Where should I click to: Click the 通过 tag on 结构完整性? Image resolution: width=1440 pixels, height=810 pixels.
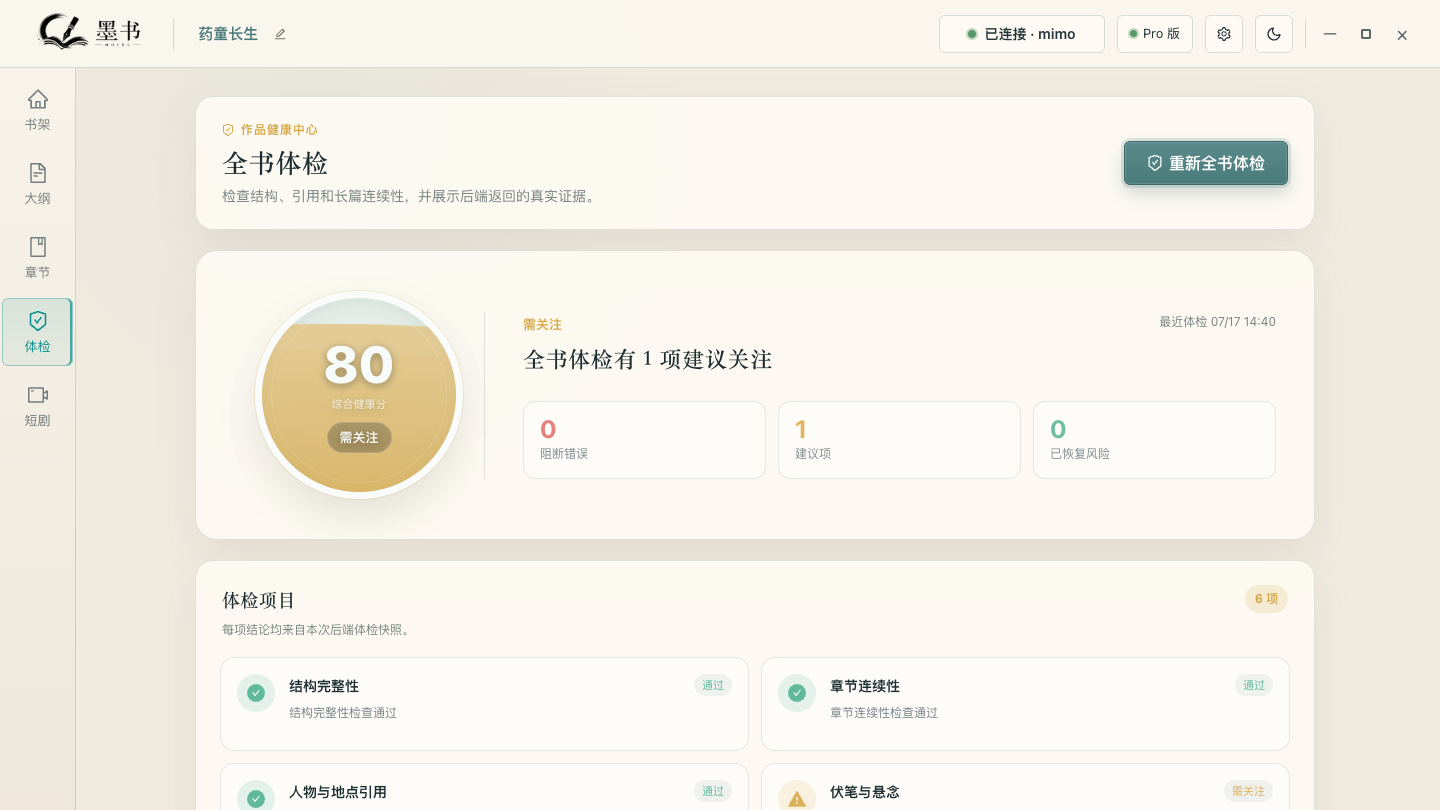click(x=713, y=685)
